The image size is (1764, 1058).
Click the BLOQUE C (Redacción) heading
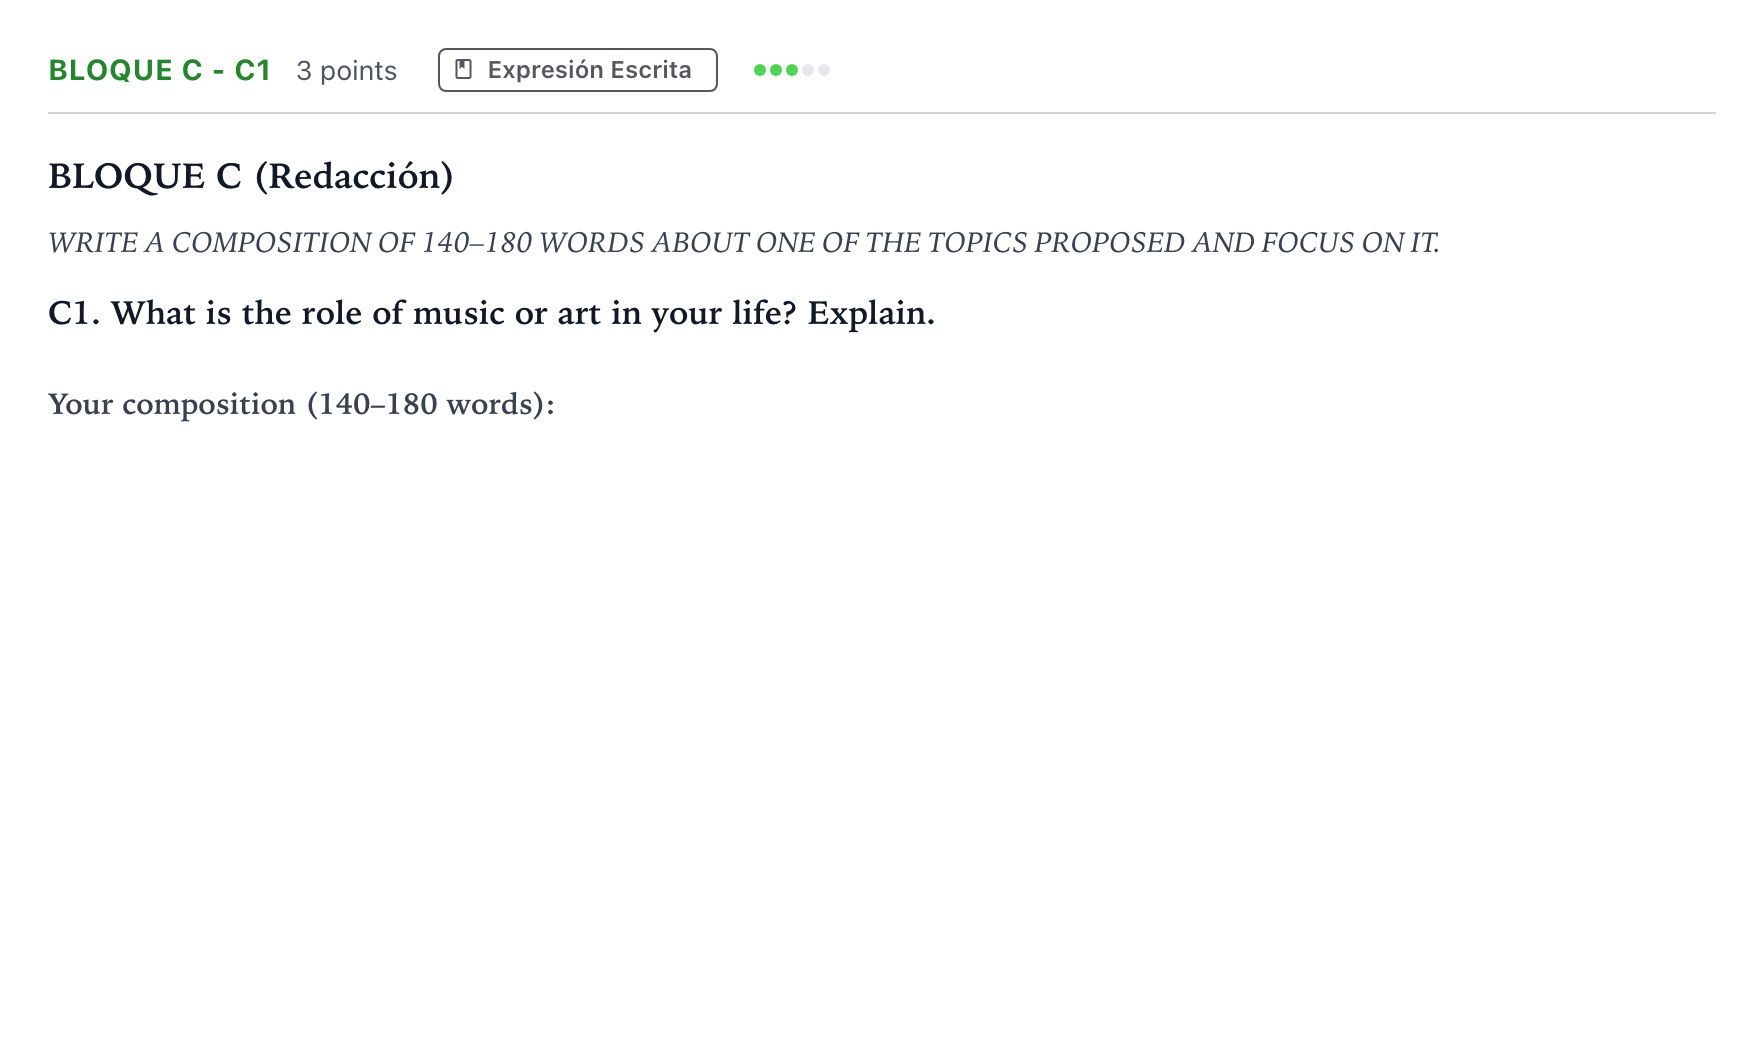pos(250,176)
